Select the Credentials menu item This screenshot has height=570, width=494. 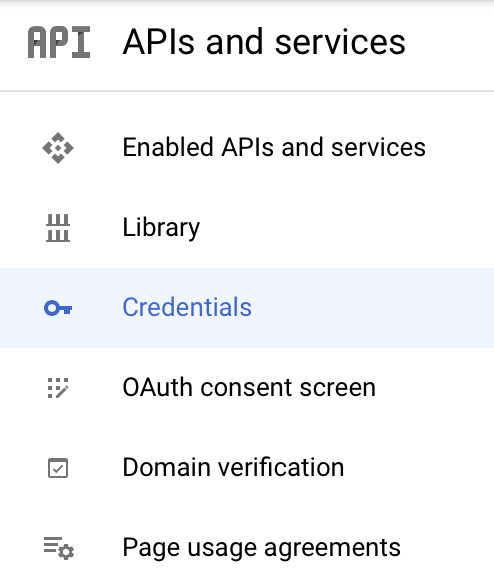click(x=247, y=308)
